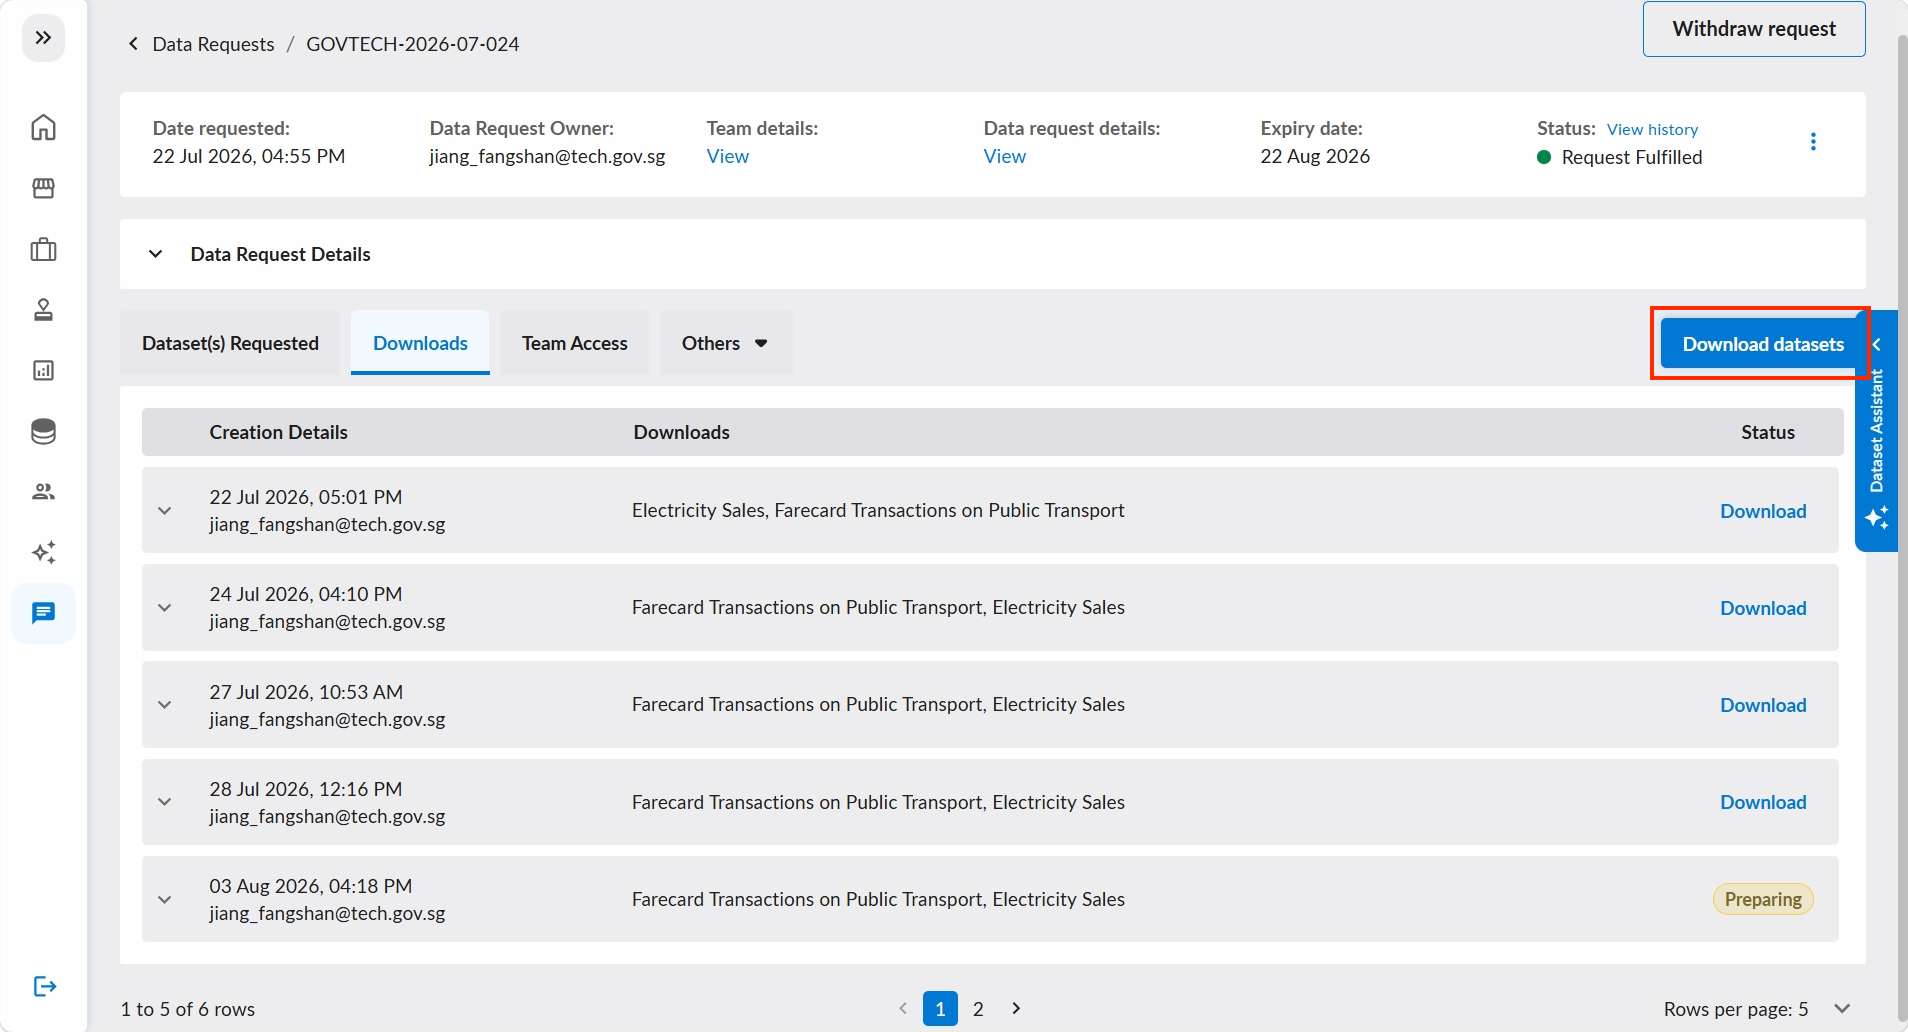Click the Withdraw request button
The width and height of the screenshot is (1908, 1032).
[1754, 29]
